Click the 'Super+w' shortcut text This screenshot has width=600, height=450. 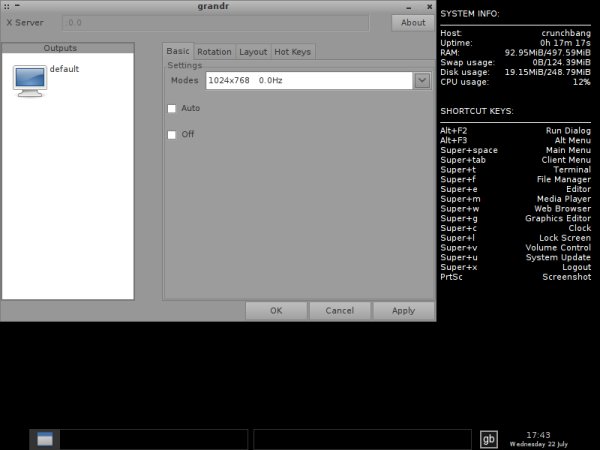460,209
